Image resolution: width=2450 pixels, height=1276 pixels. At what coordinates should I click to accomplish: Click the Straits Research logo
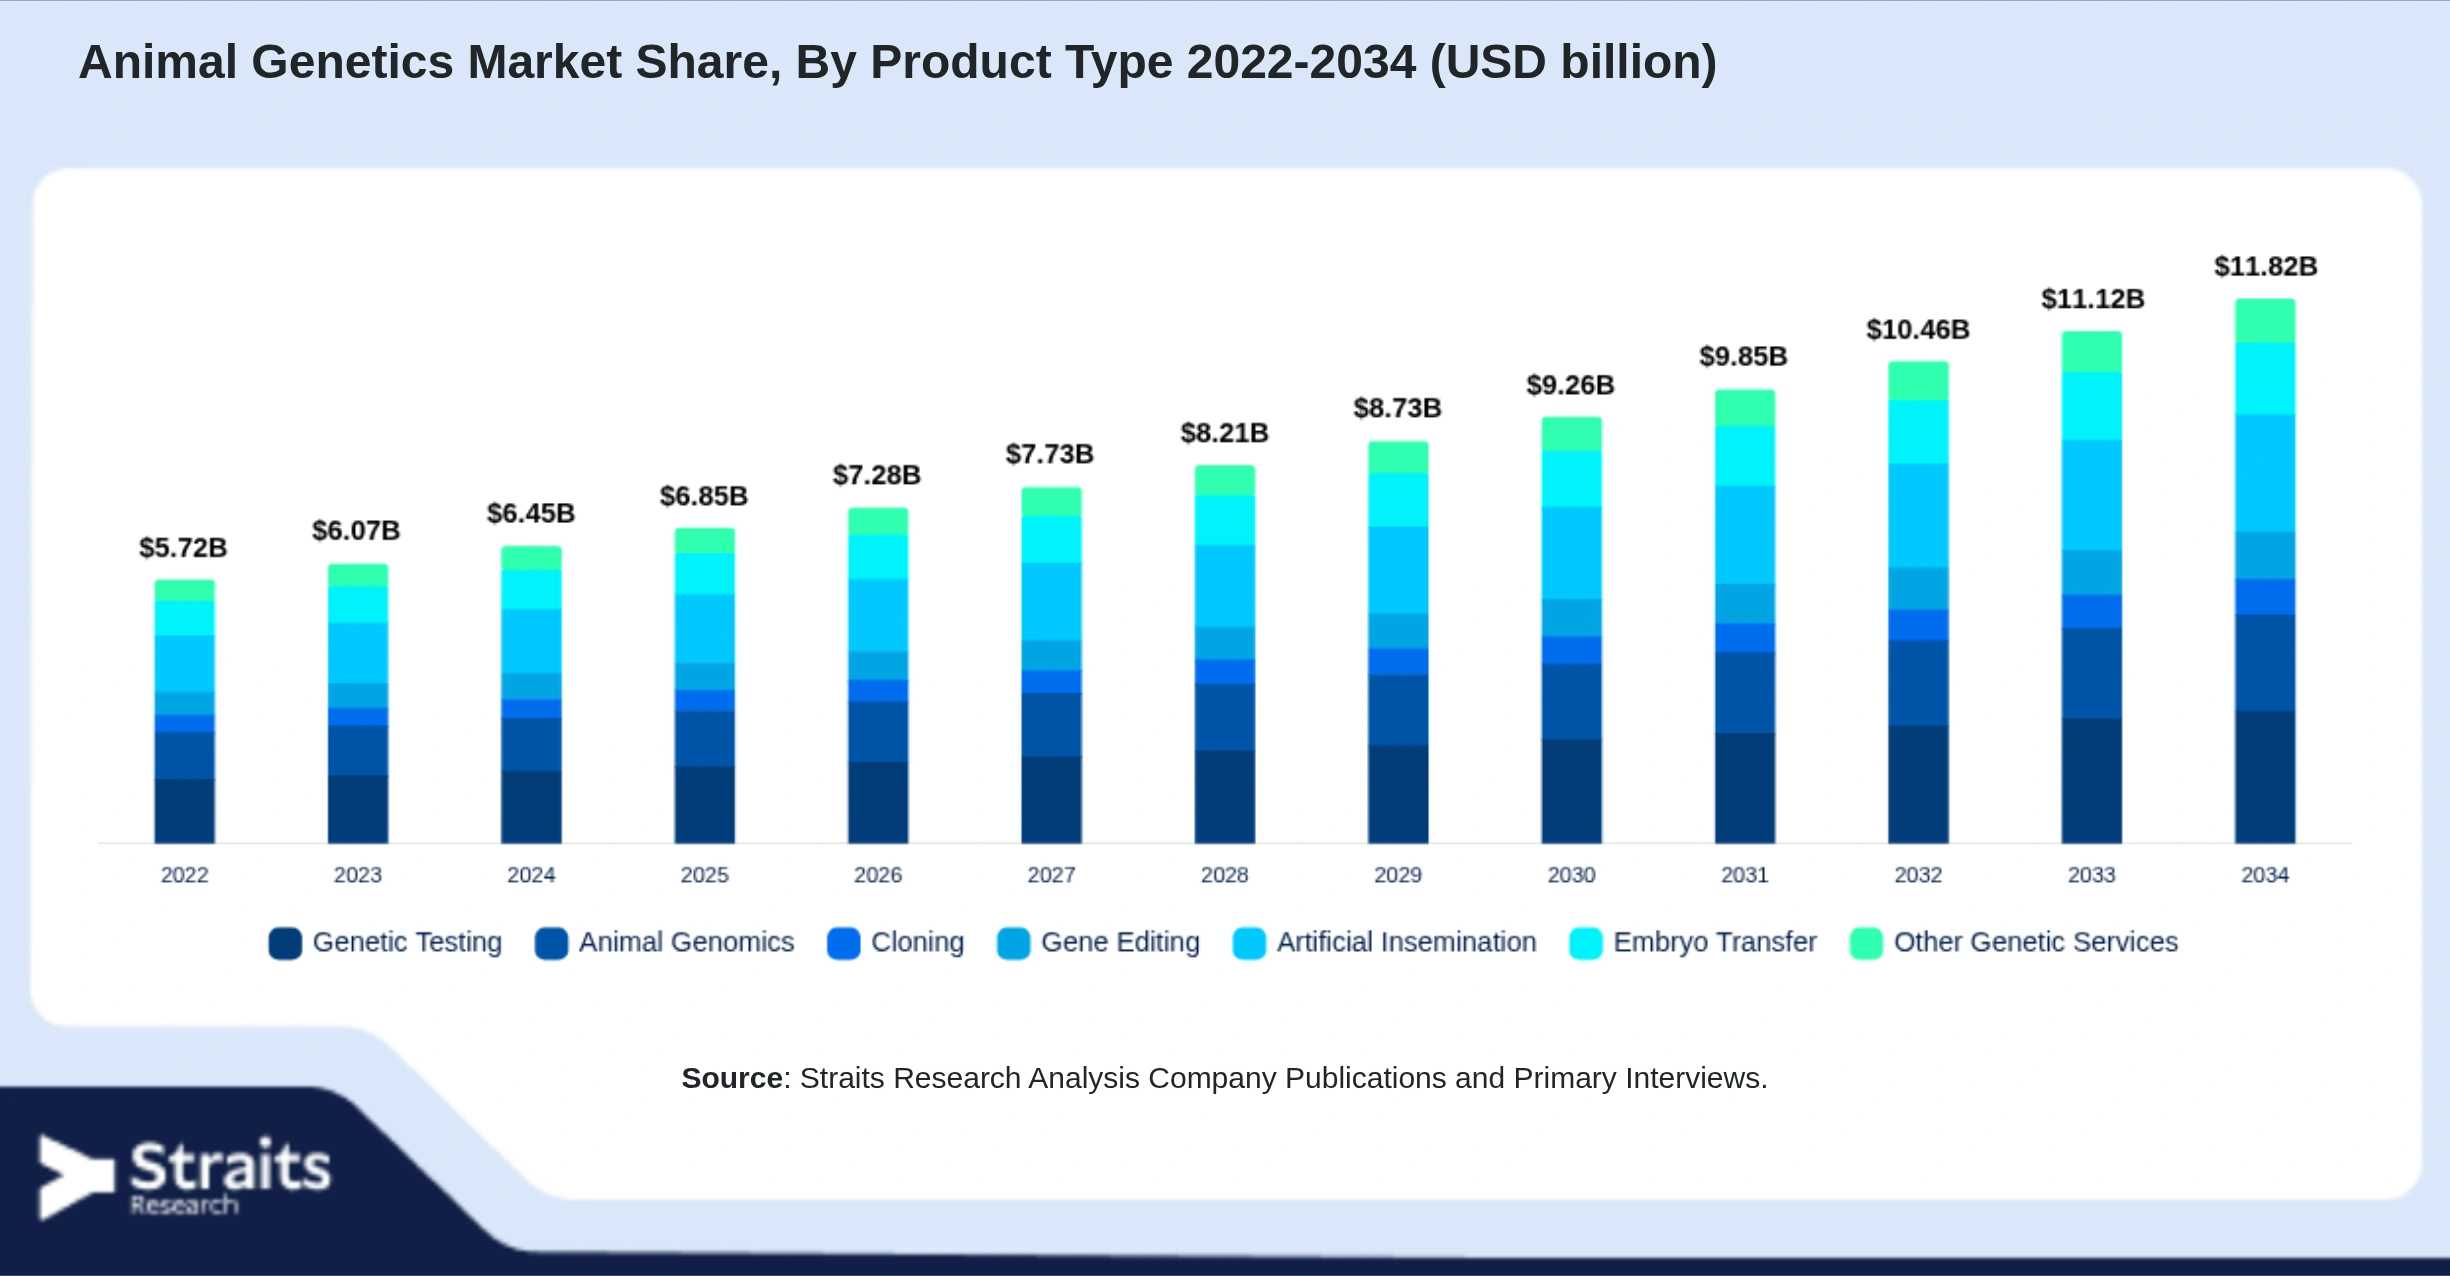(184, 1177)
